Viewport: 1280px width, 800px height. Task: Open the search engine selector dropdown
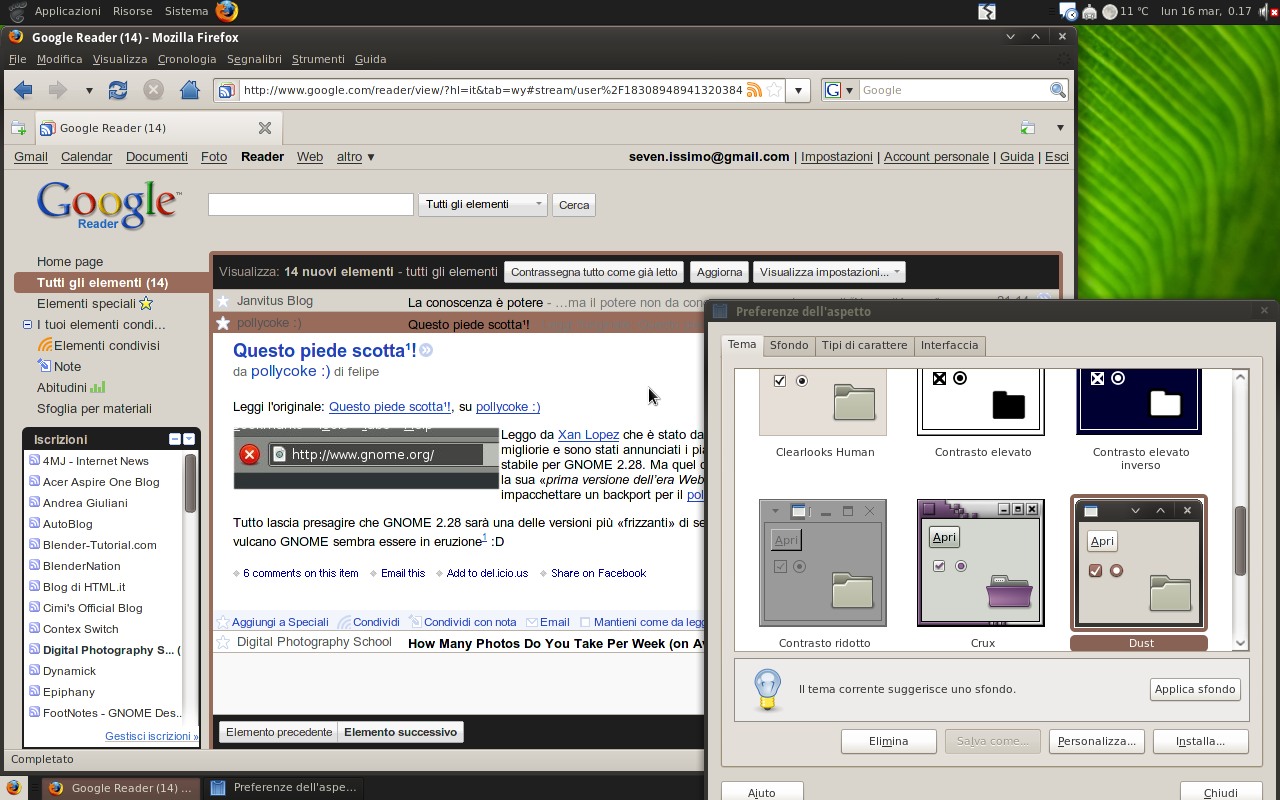(849, 90)
